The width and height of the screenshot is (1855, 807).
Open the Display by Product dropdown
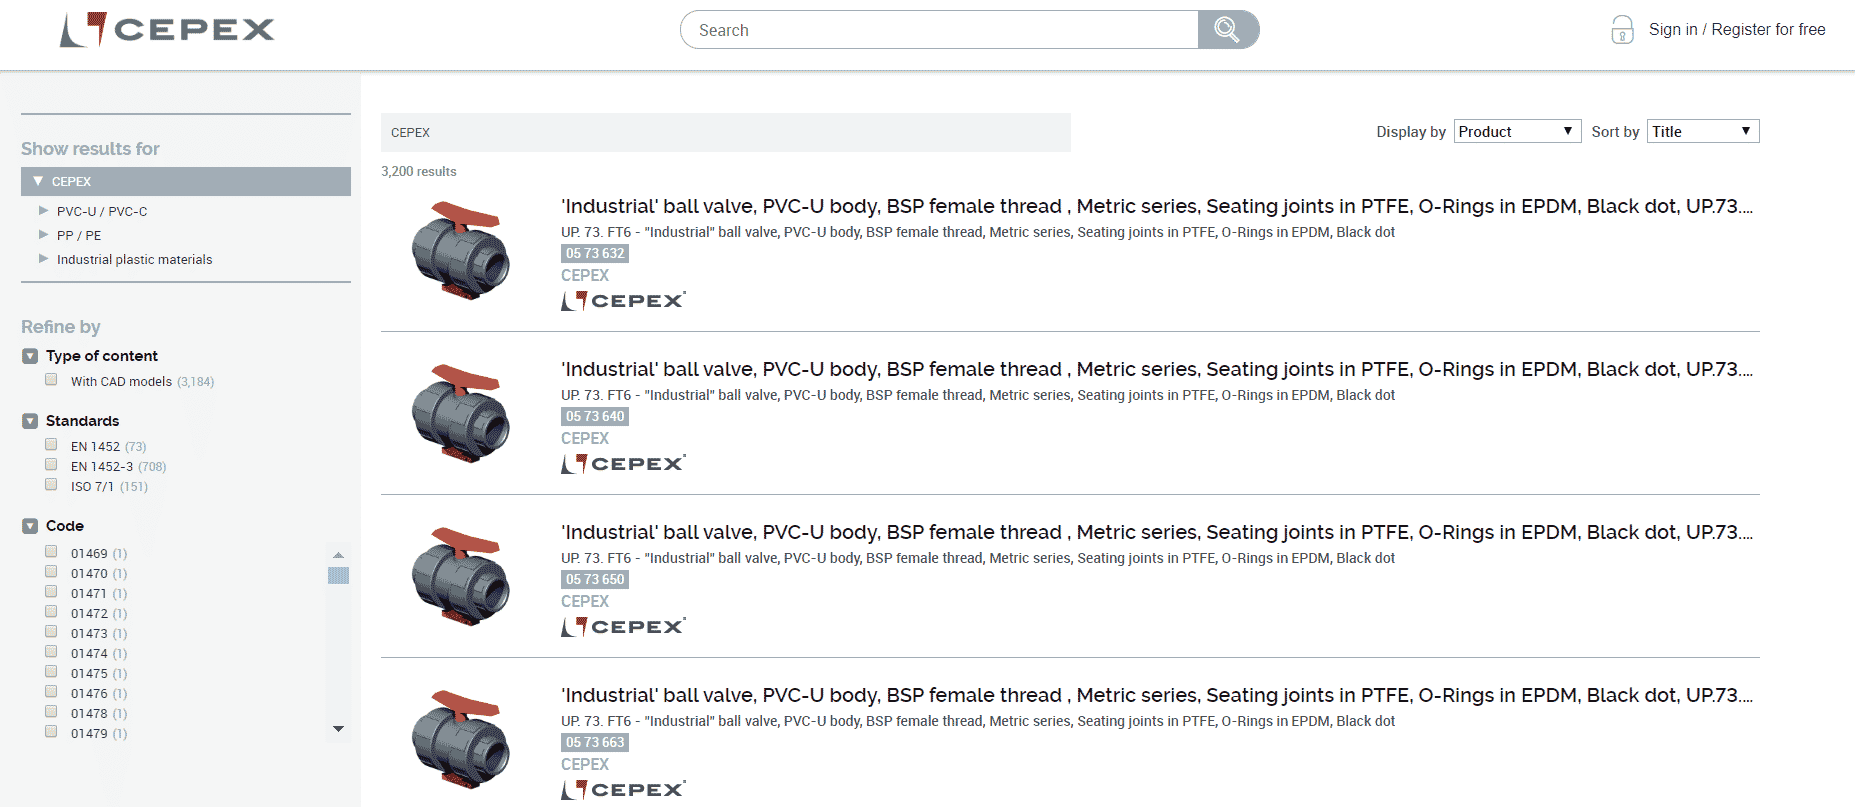(x=1517, y=131)
